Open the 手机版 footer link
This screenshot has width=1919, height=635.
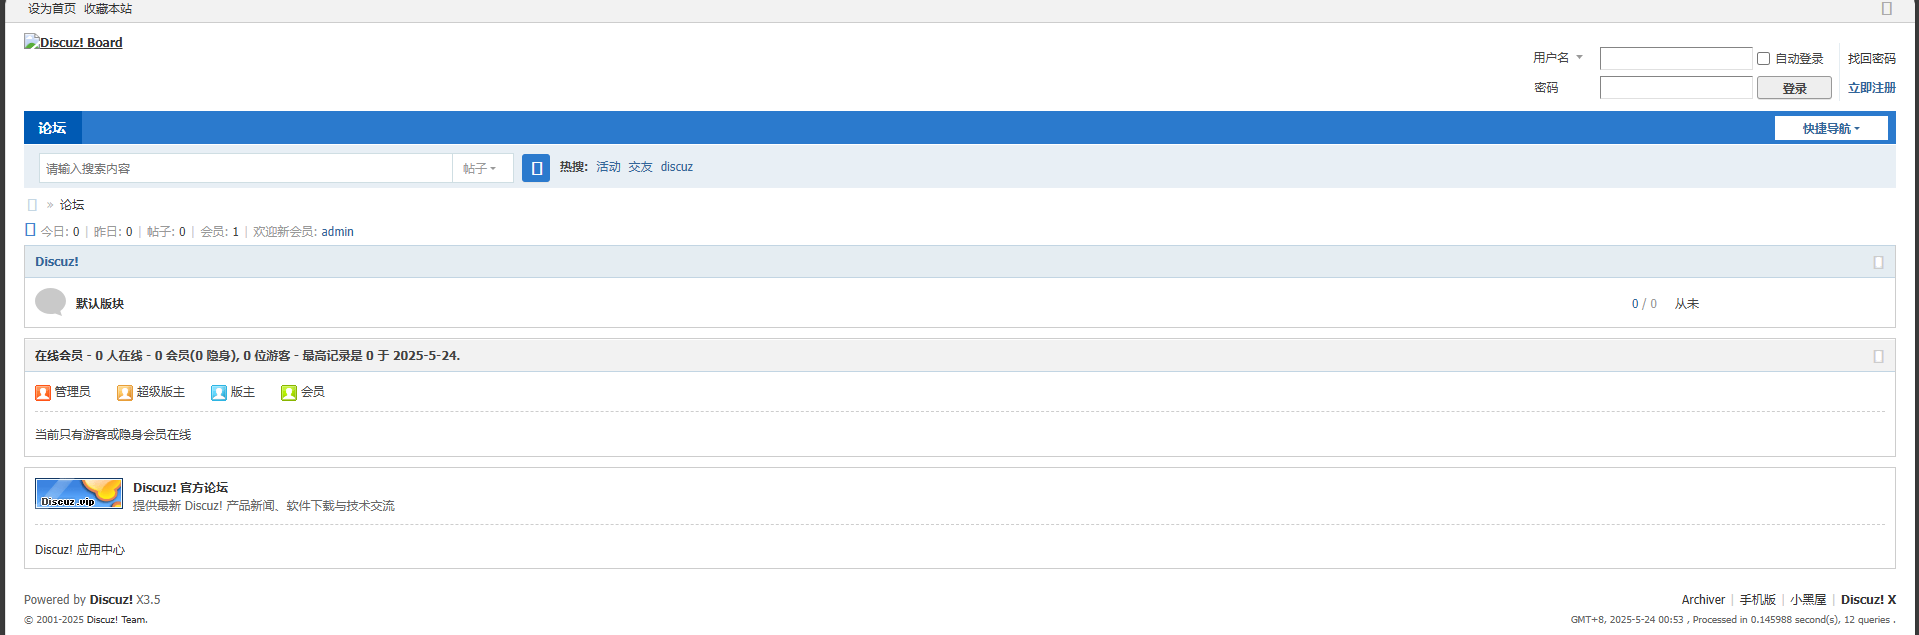(x=1757, y=600)
